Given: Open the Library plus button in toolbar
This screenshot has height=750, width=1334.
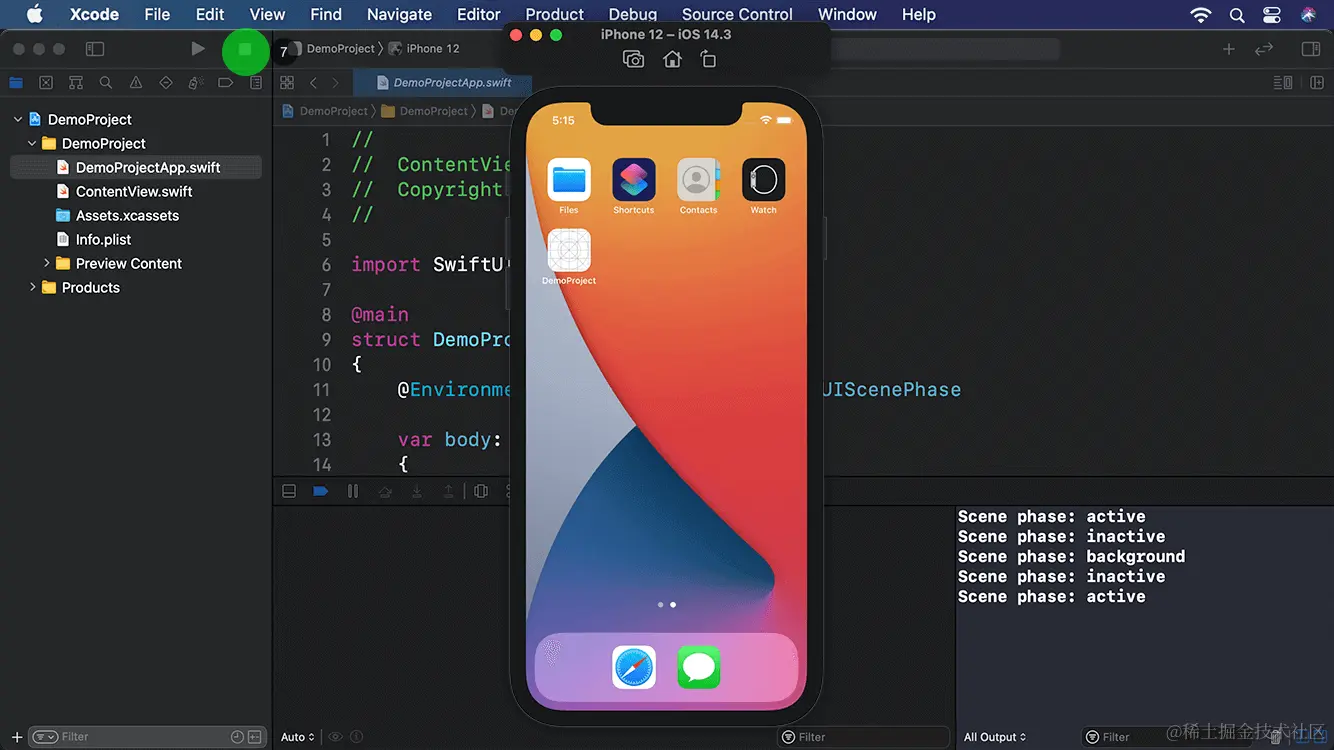Looking at the screenshot, I should click(1229, 49).
